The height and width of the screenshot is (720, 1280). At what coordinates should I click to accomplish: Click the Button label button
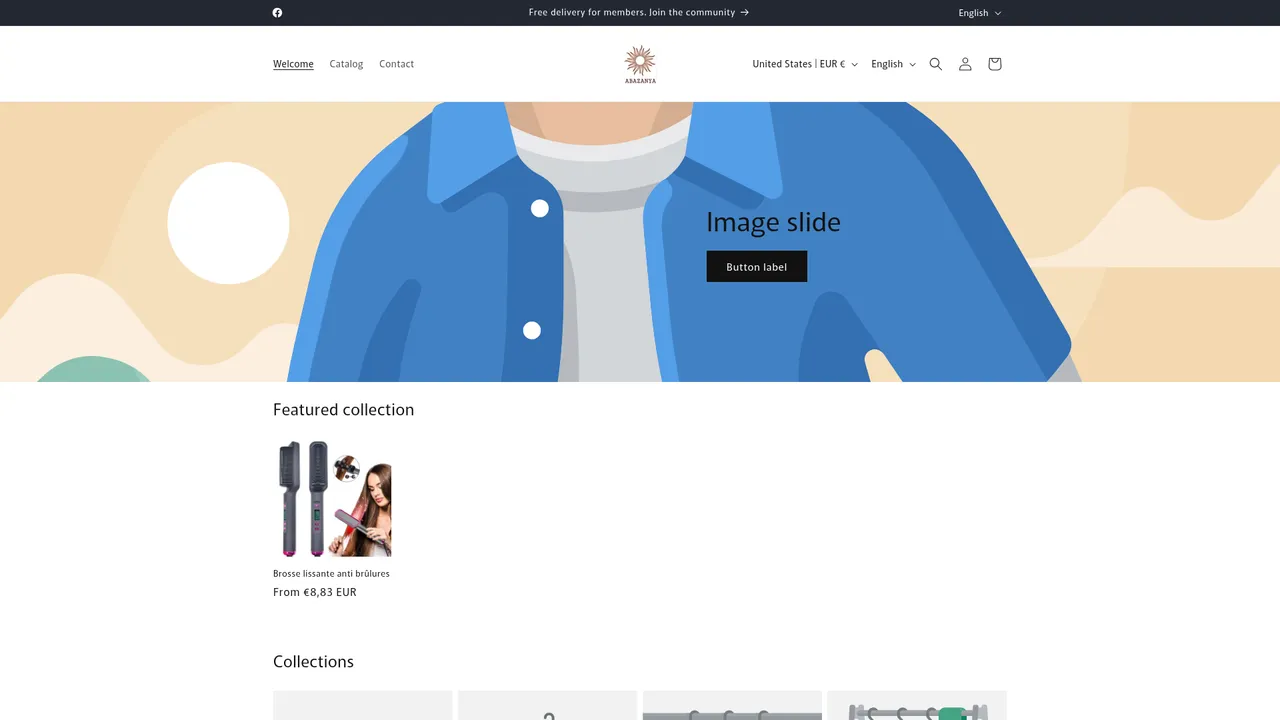[757, 266]
